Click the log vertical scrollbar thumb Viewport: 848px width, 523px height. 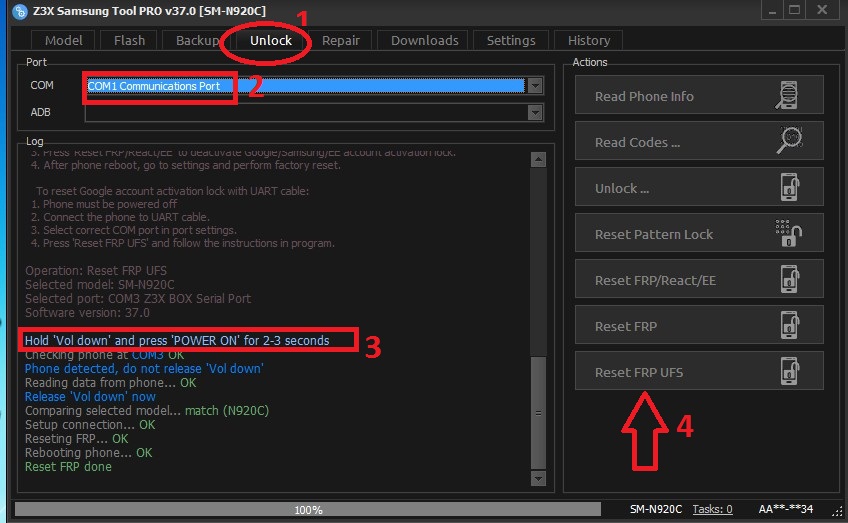[538, 413]
